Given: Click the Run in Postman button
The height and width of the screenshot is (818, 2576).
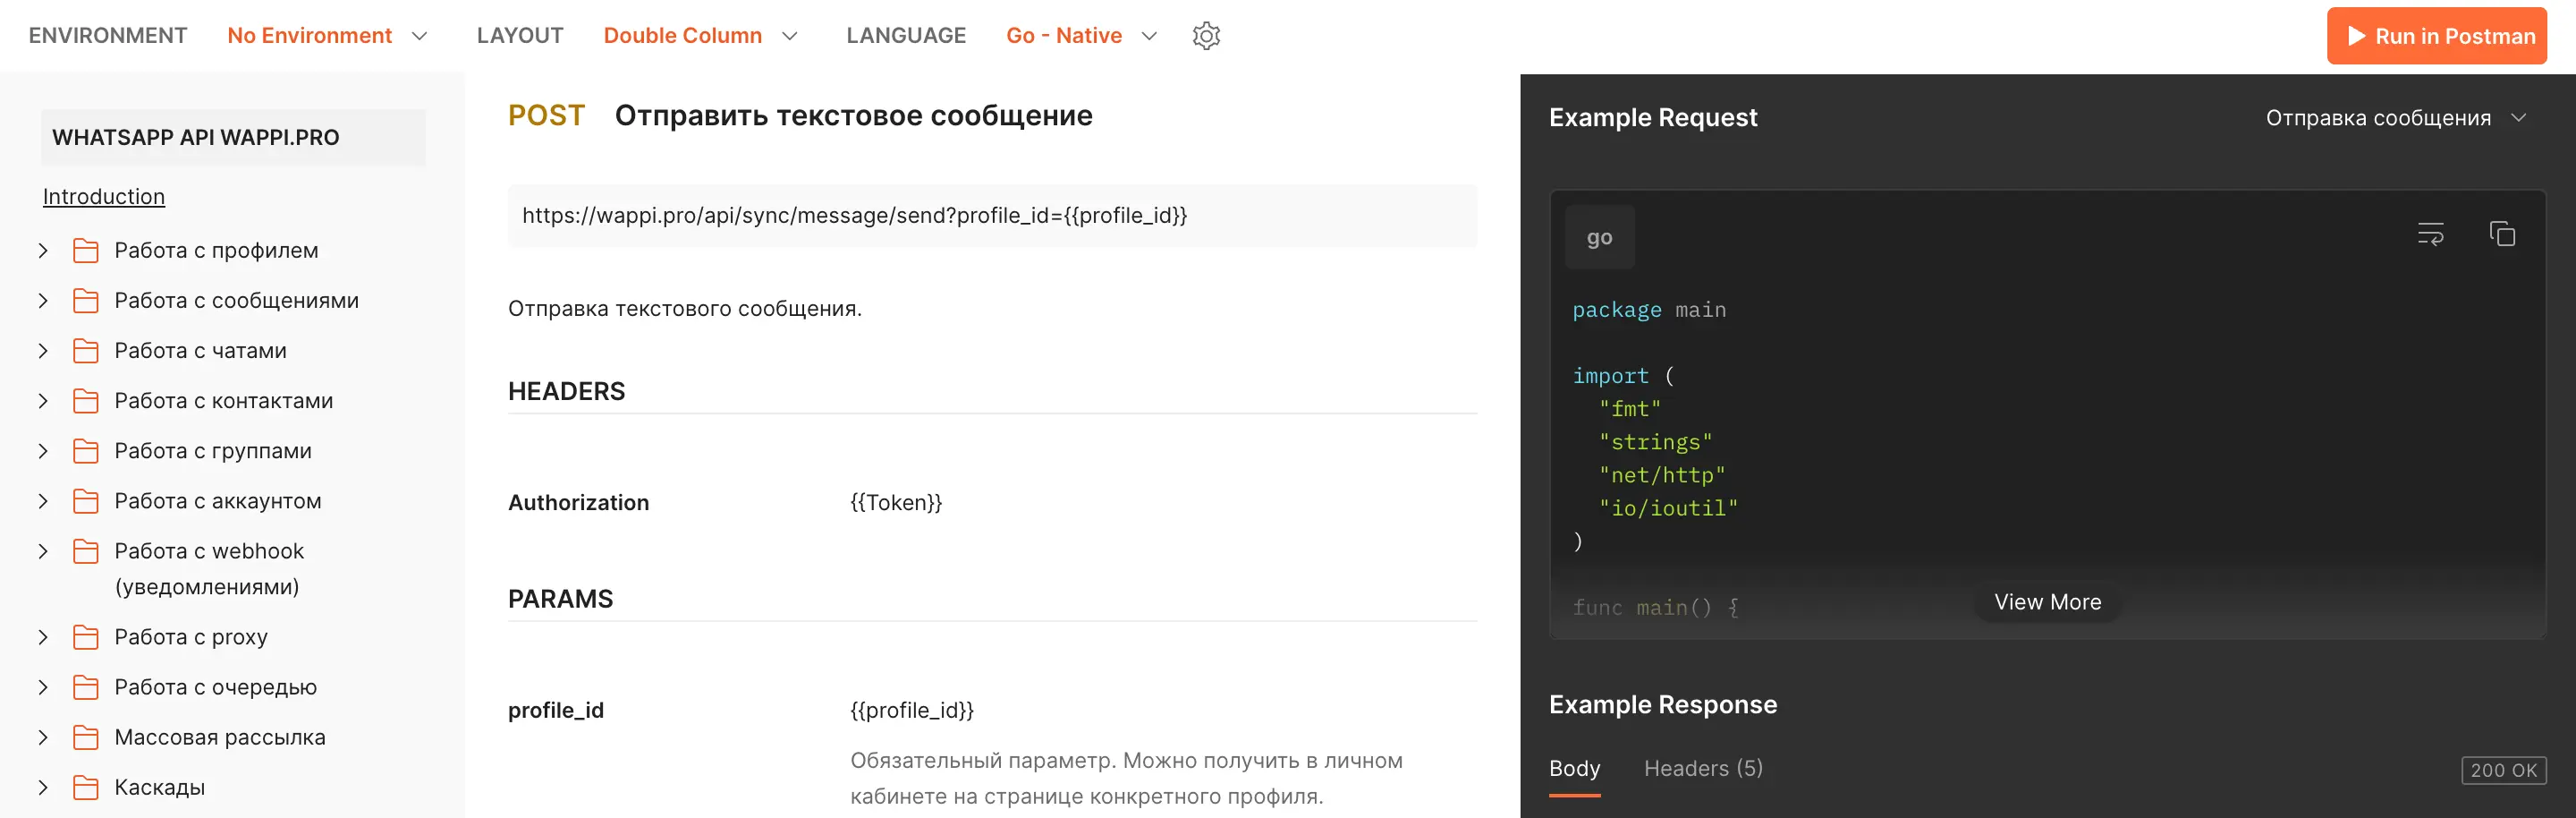Looking at the screenshot, I should point(2436,36).
